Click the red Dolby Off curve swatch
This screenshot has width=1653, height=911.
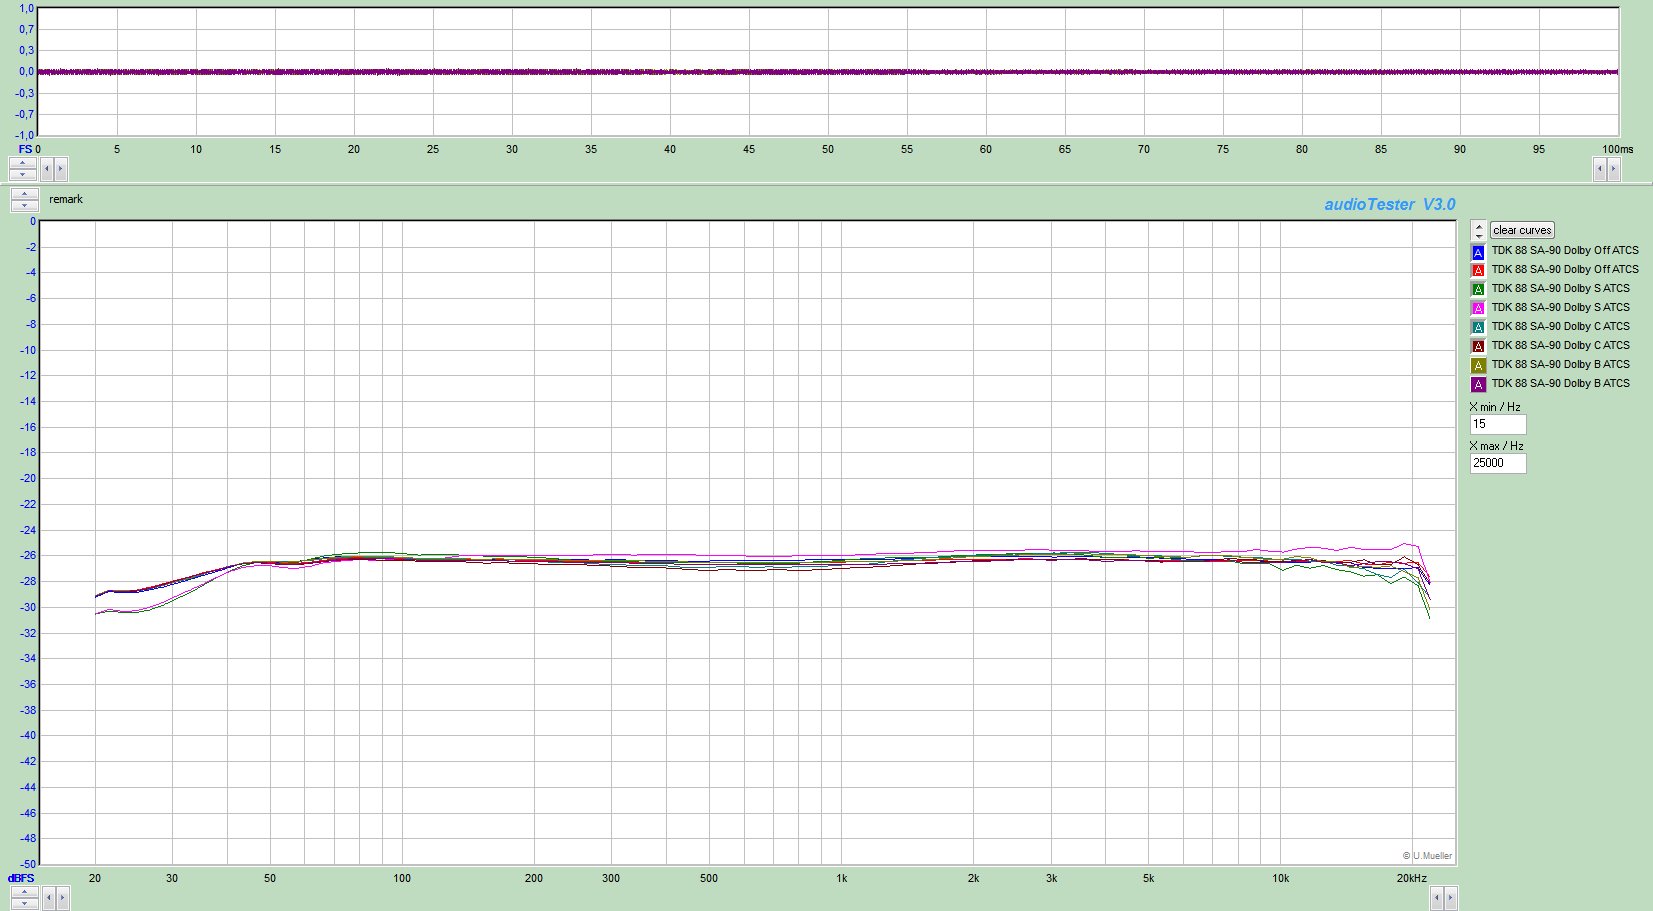1478,271
